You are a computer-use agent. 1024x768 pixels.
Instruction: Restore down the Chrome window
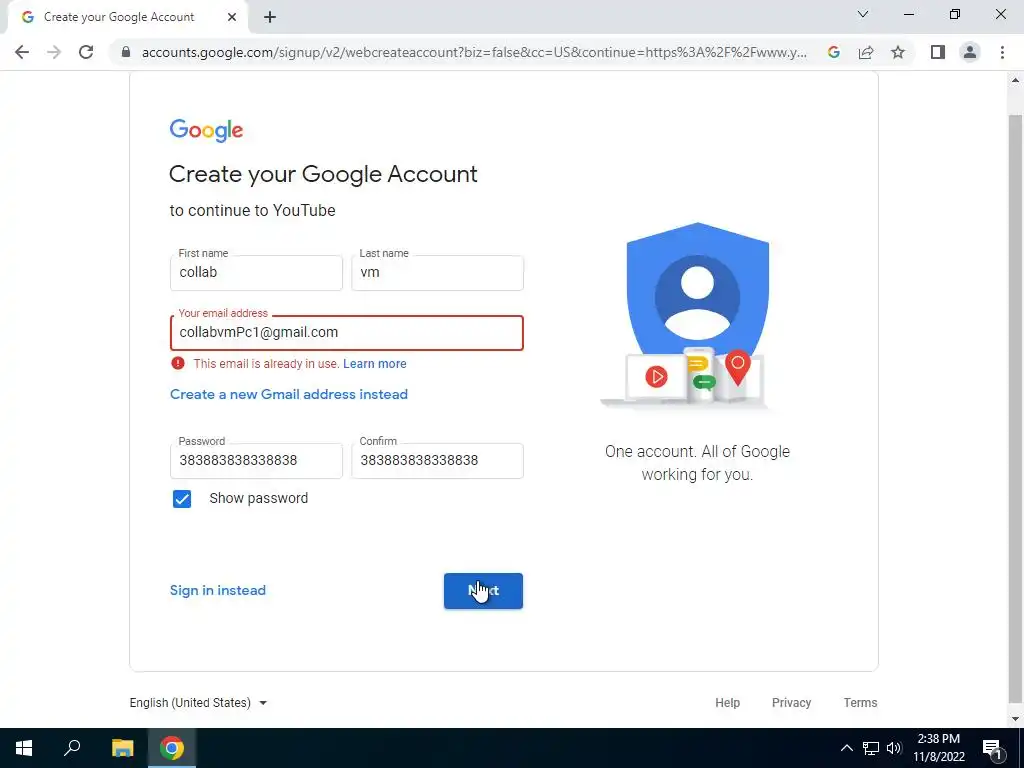pos(955,14)
